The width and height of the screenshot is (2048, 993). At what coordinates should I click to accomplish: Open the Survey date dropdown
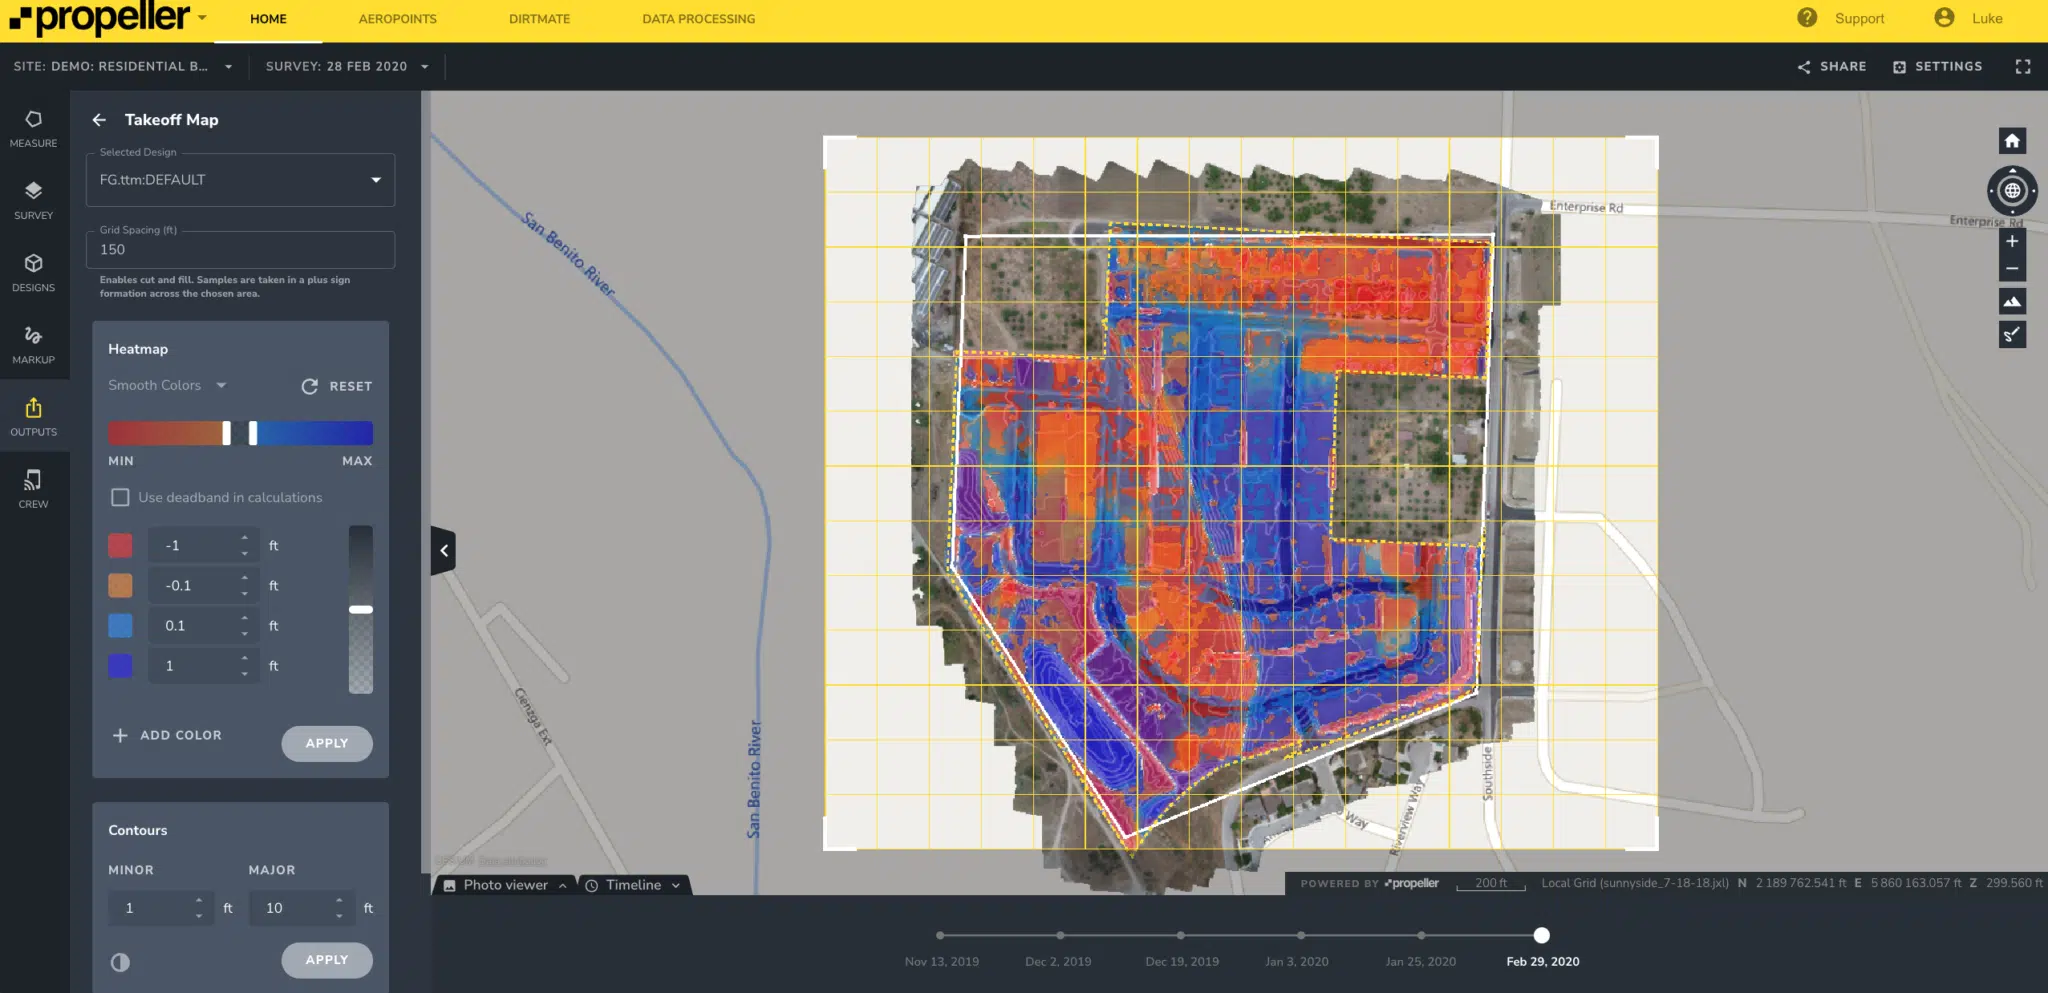[x=346, y=67]
